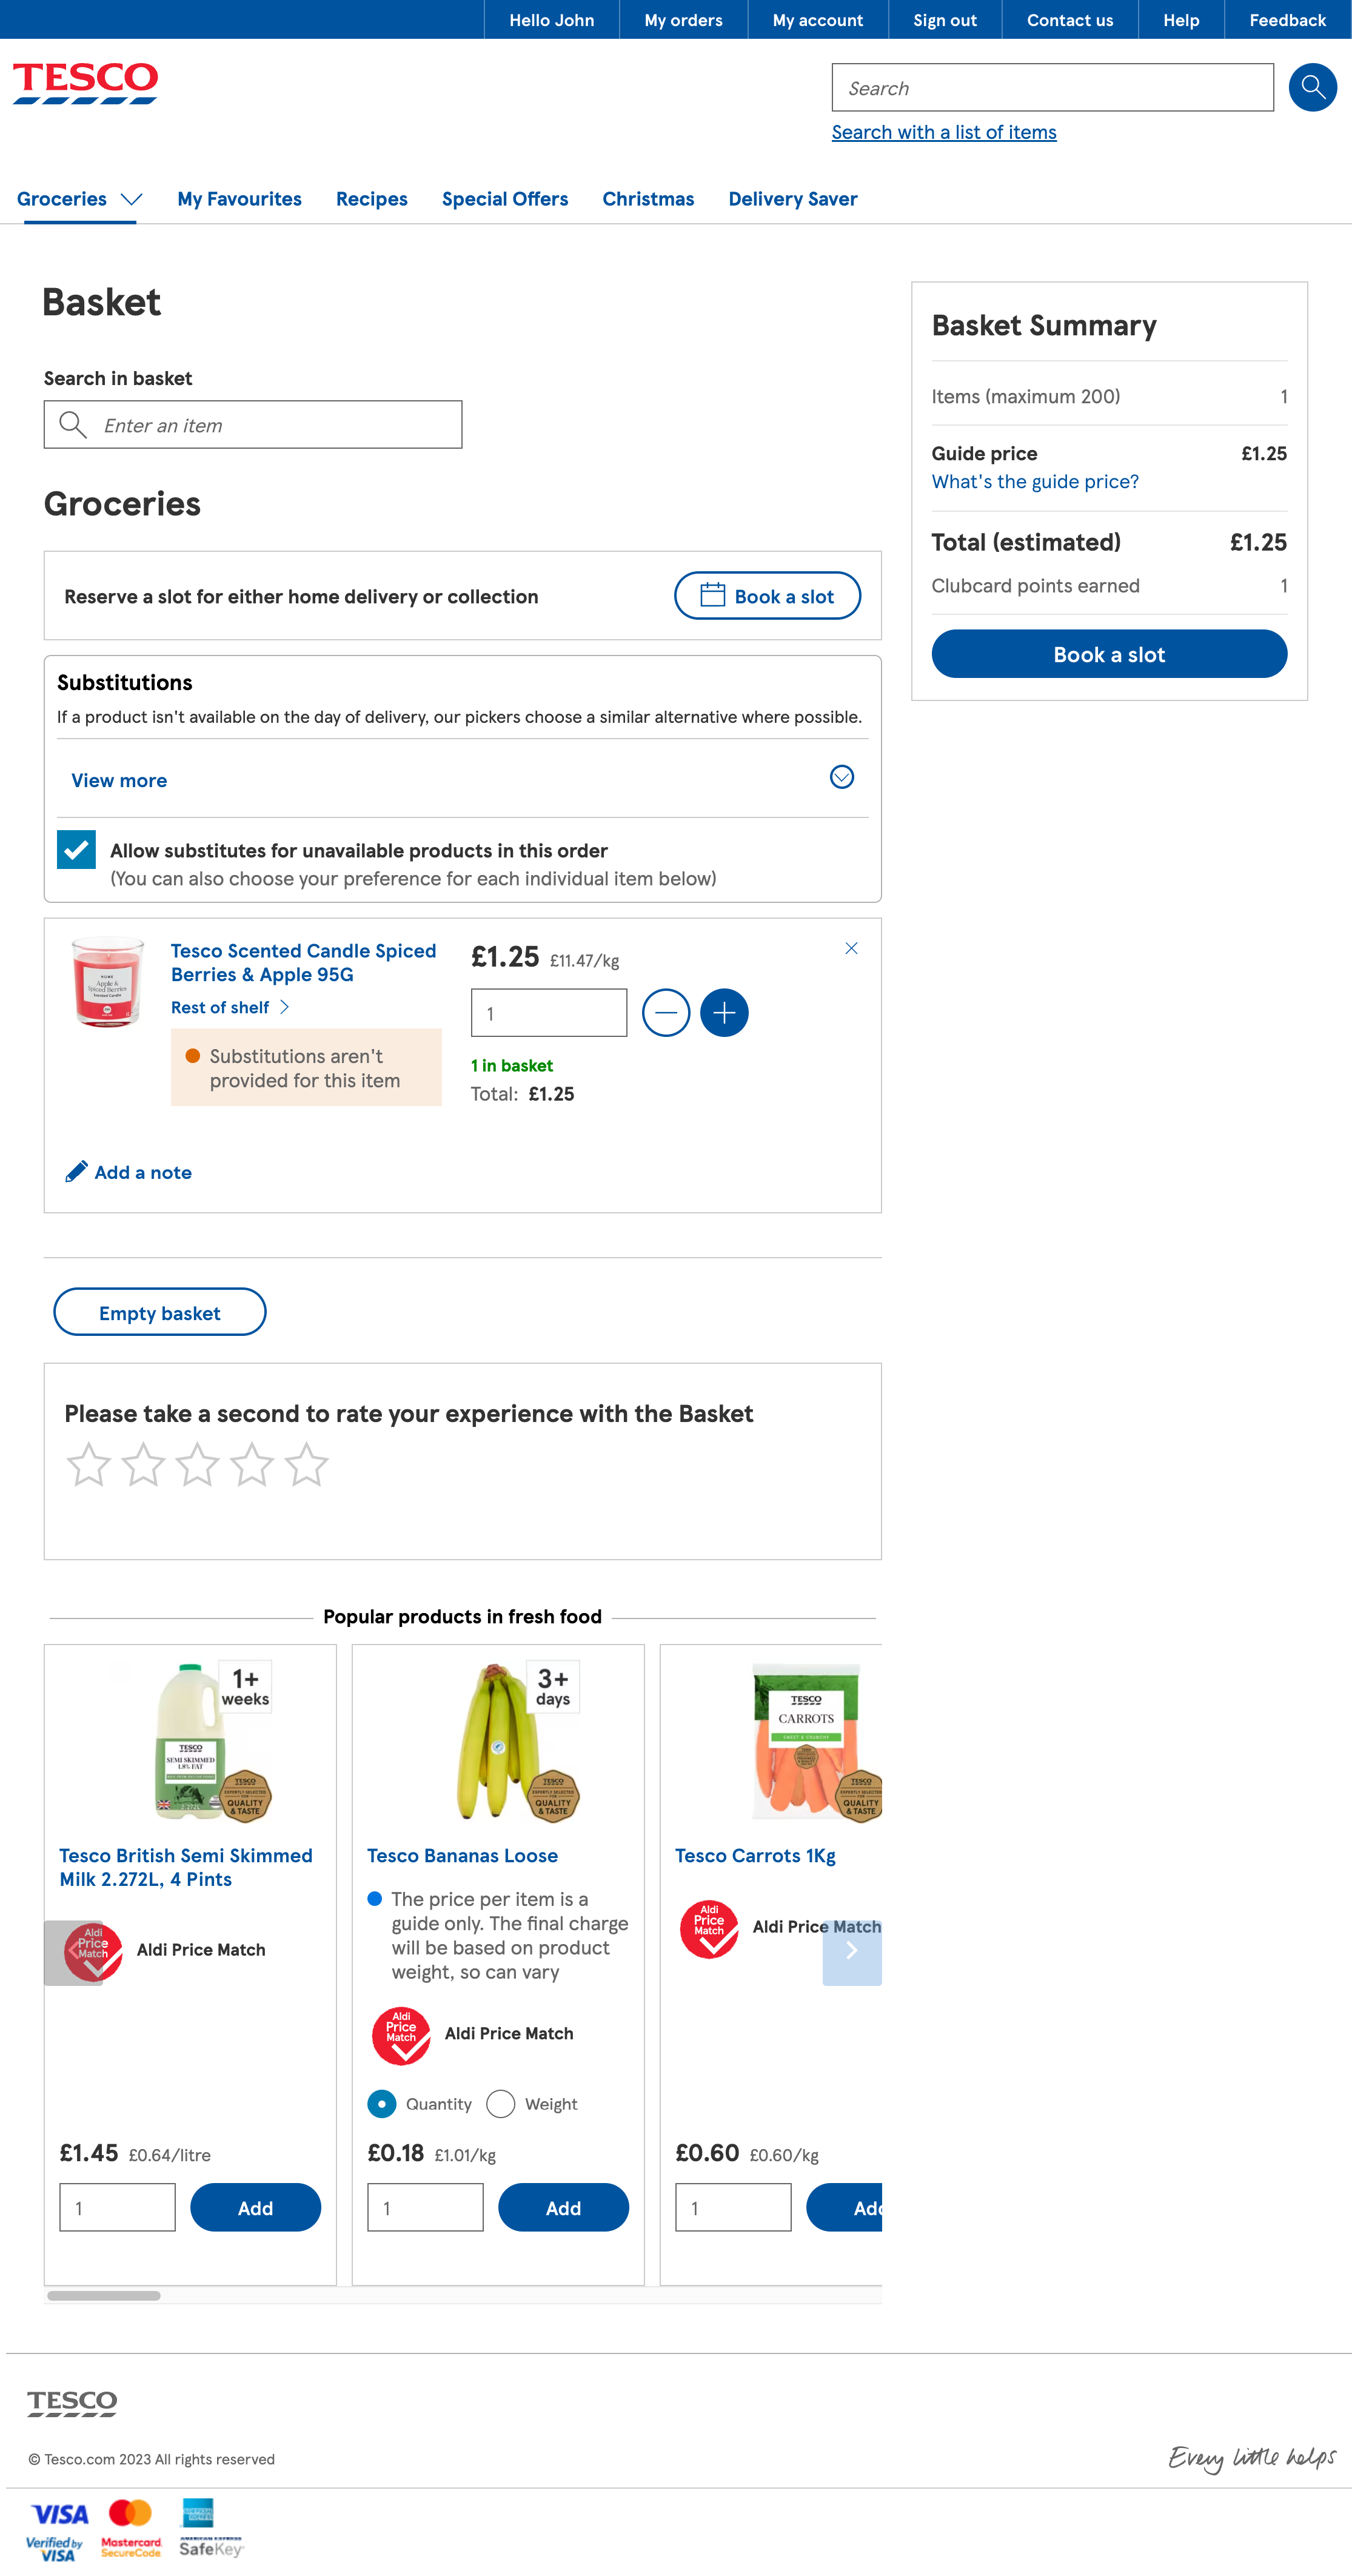Open the What's the guide price link
Image resolution: width=1352 pixels, height=2576 pixels.
click(1035, 481)
